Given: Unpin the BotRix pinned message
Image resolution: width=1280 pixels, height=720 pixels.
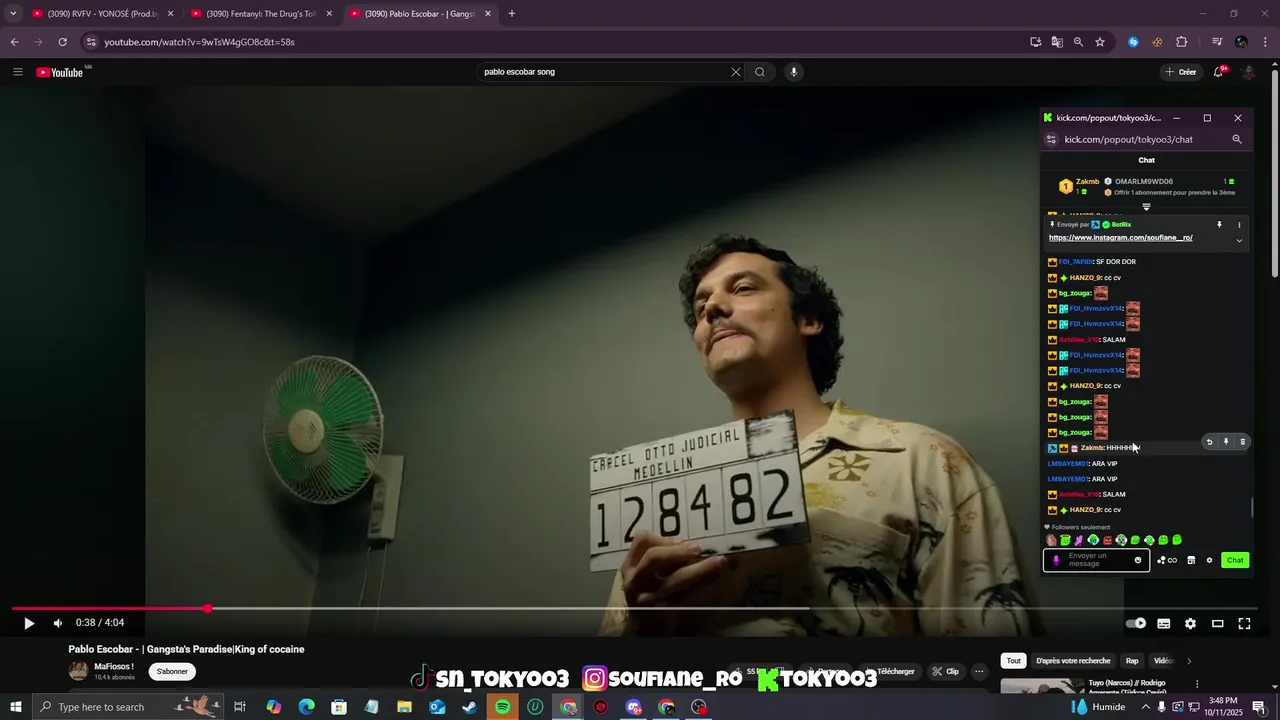Looking at the screenshot, I should coord(1219,225).
